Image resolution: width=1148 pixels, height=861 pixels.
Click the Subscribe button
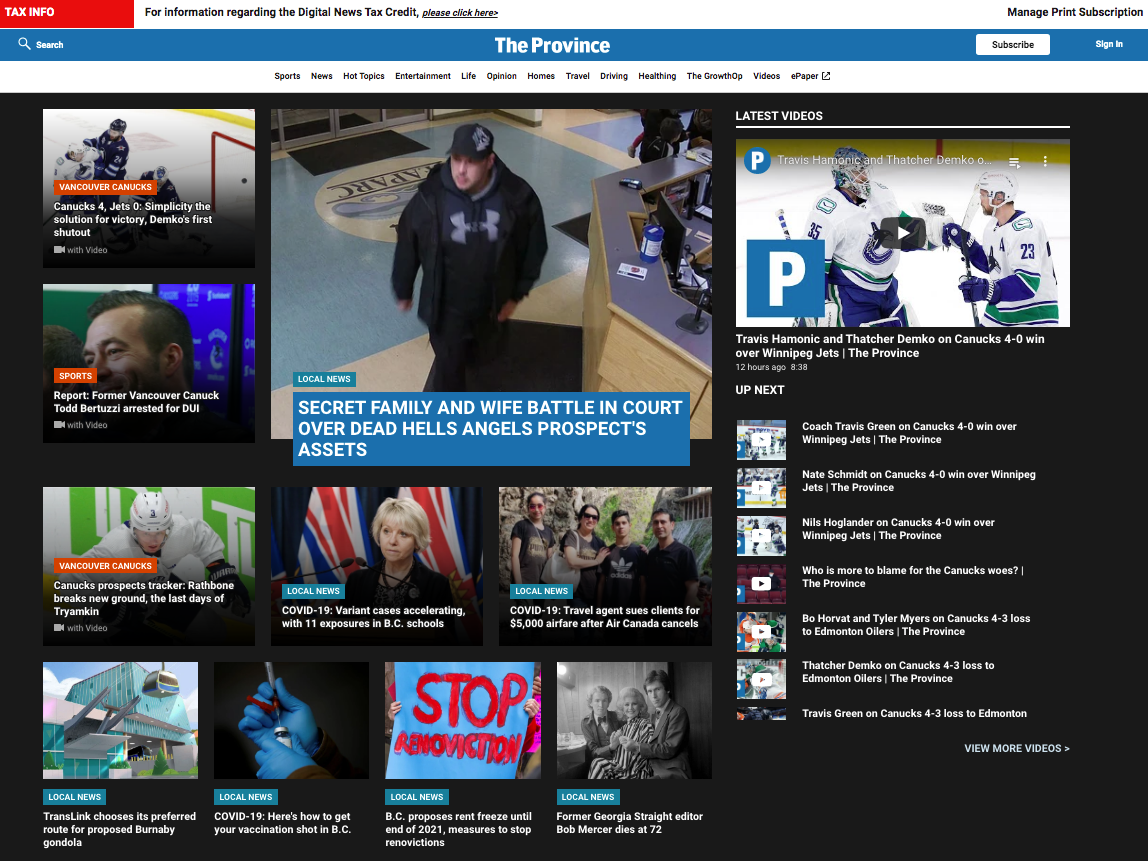[1012, 44]
